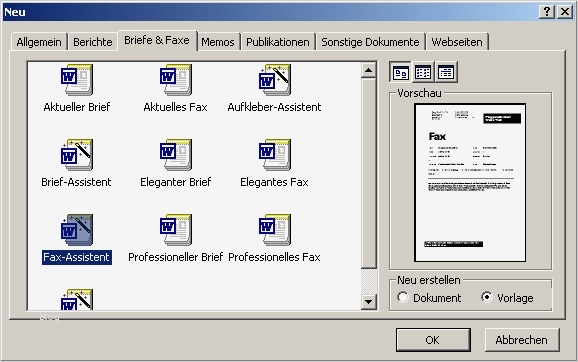Switch to large icons view

coord(400,72)
